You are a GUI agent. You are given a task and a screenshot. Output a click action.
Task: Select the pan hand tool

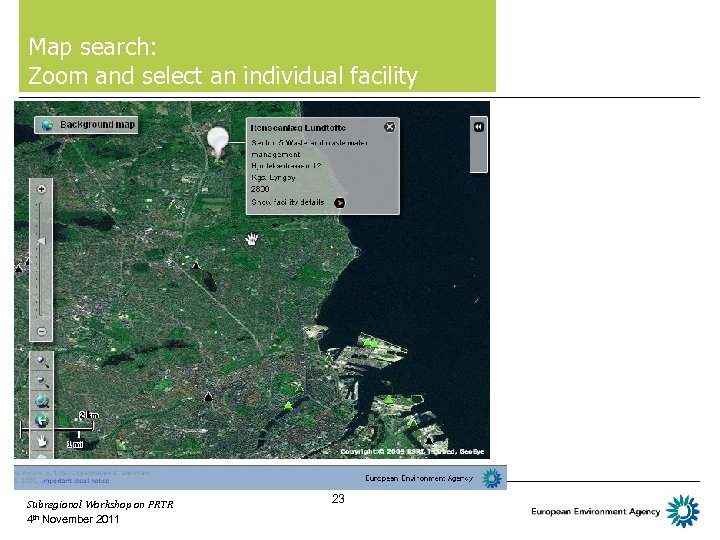coord(42,440)
